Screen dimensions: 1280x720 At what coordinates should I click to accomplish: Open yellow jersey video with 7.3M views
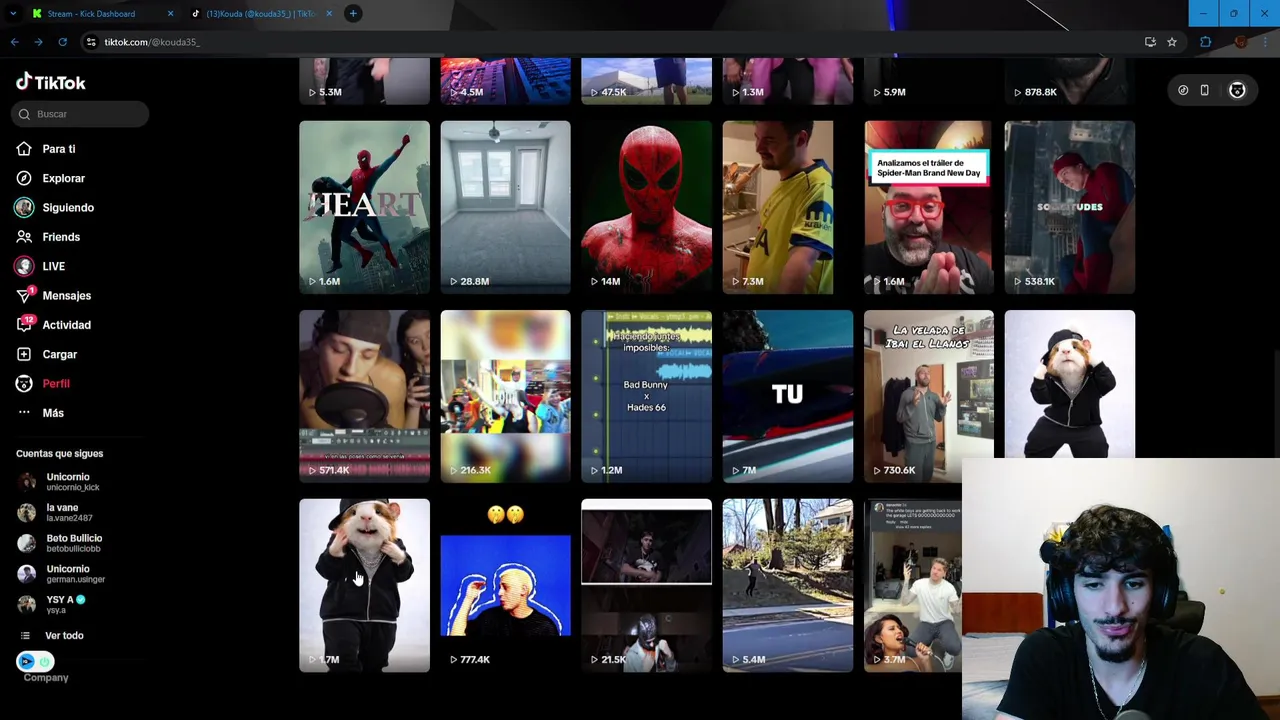[787, 207]
